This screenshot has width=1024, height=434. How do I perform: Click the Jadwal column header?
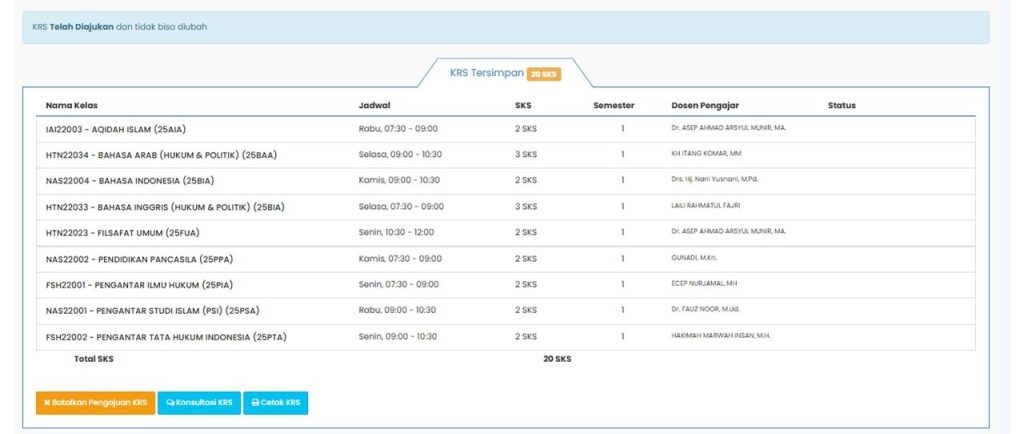pos(374,105)
